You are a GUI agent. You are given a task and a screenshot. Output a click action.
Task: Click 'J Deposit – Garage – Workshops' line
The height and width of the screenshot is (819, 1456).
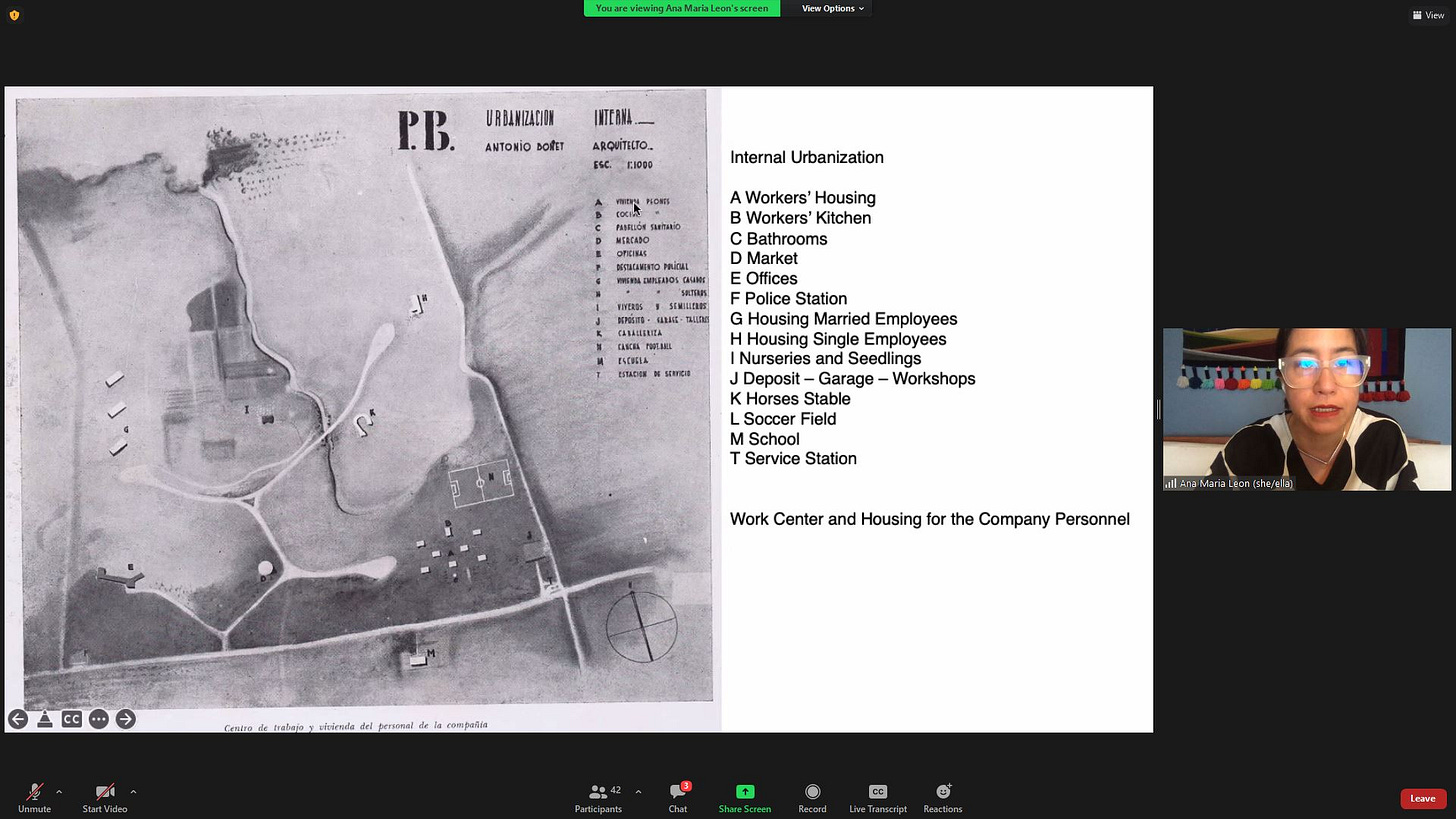pos(852,378)
